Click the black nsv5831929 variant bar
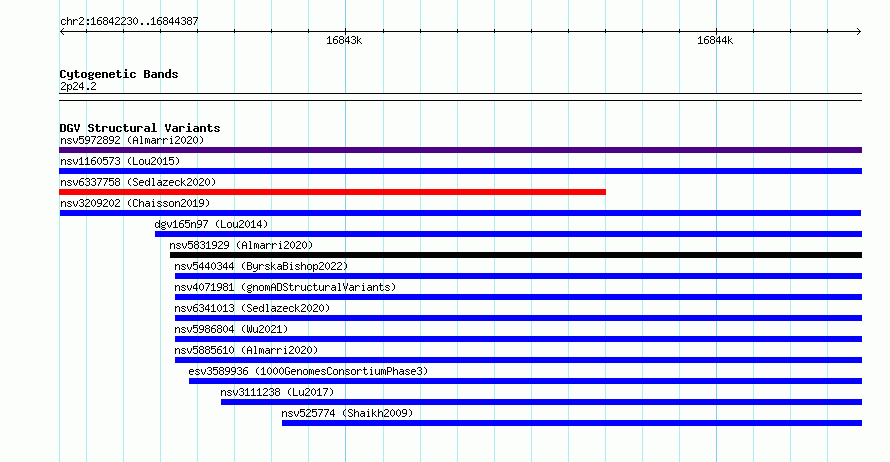This screenshot has width=890, height=462. pos(516,255)
